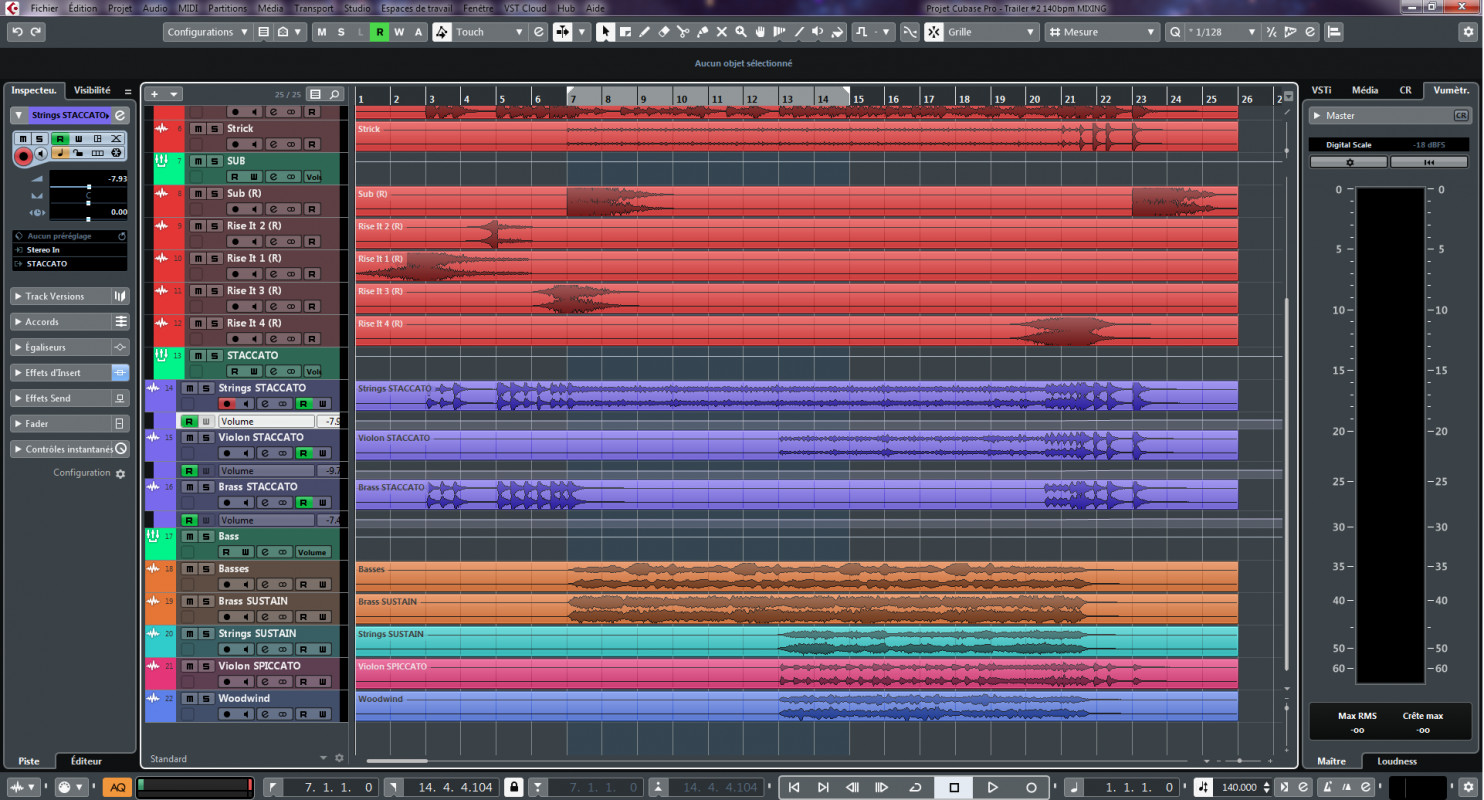Select the Erase tool
Image resolution: width=1484 pixels, height=800 pixels.
pos(664,32)
